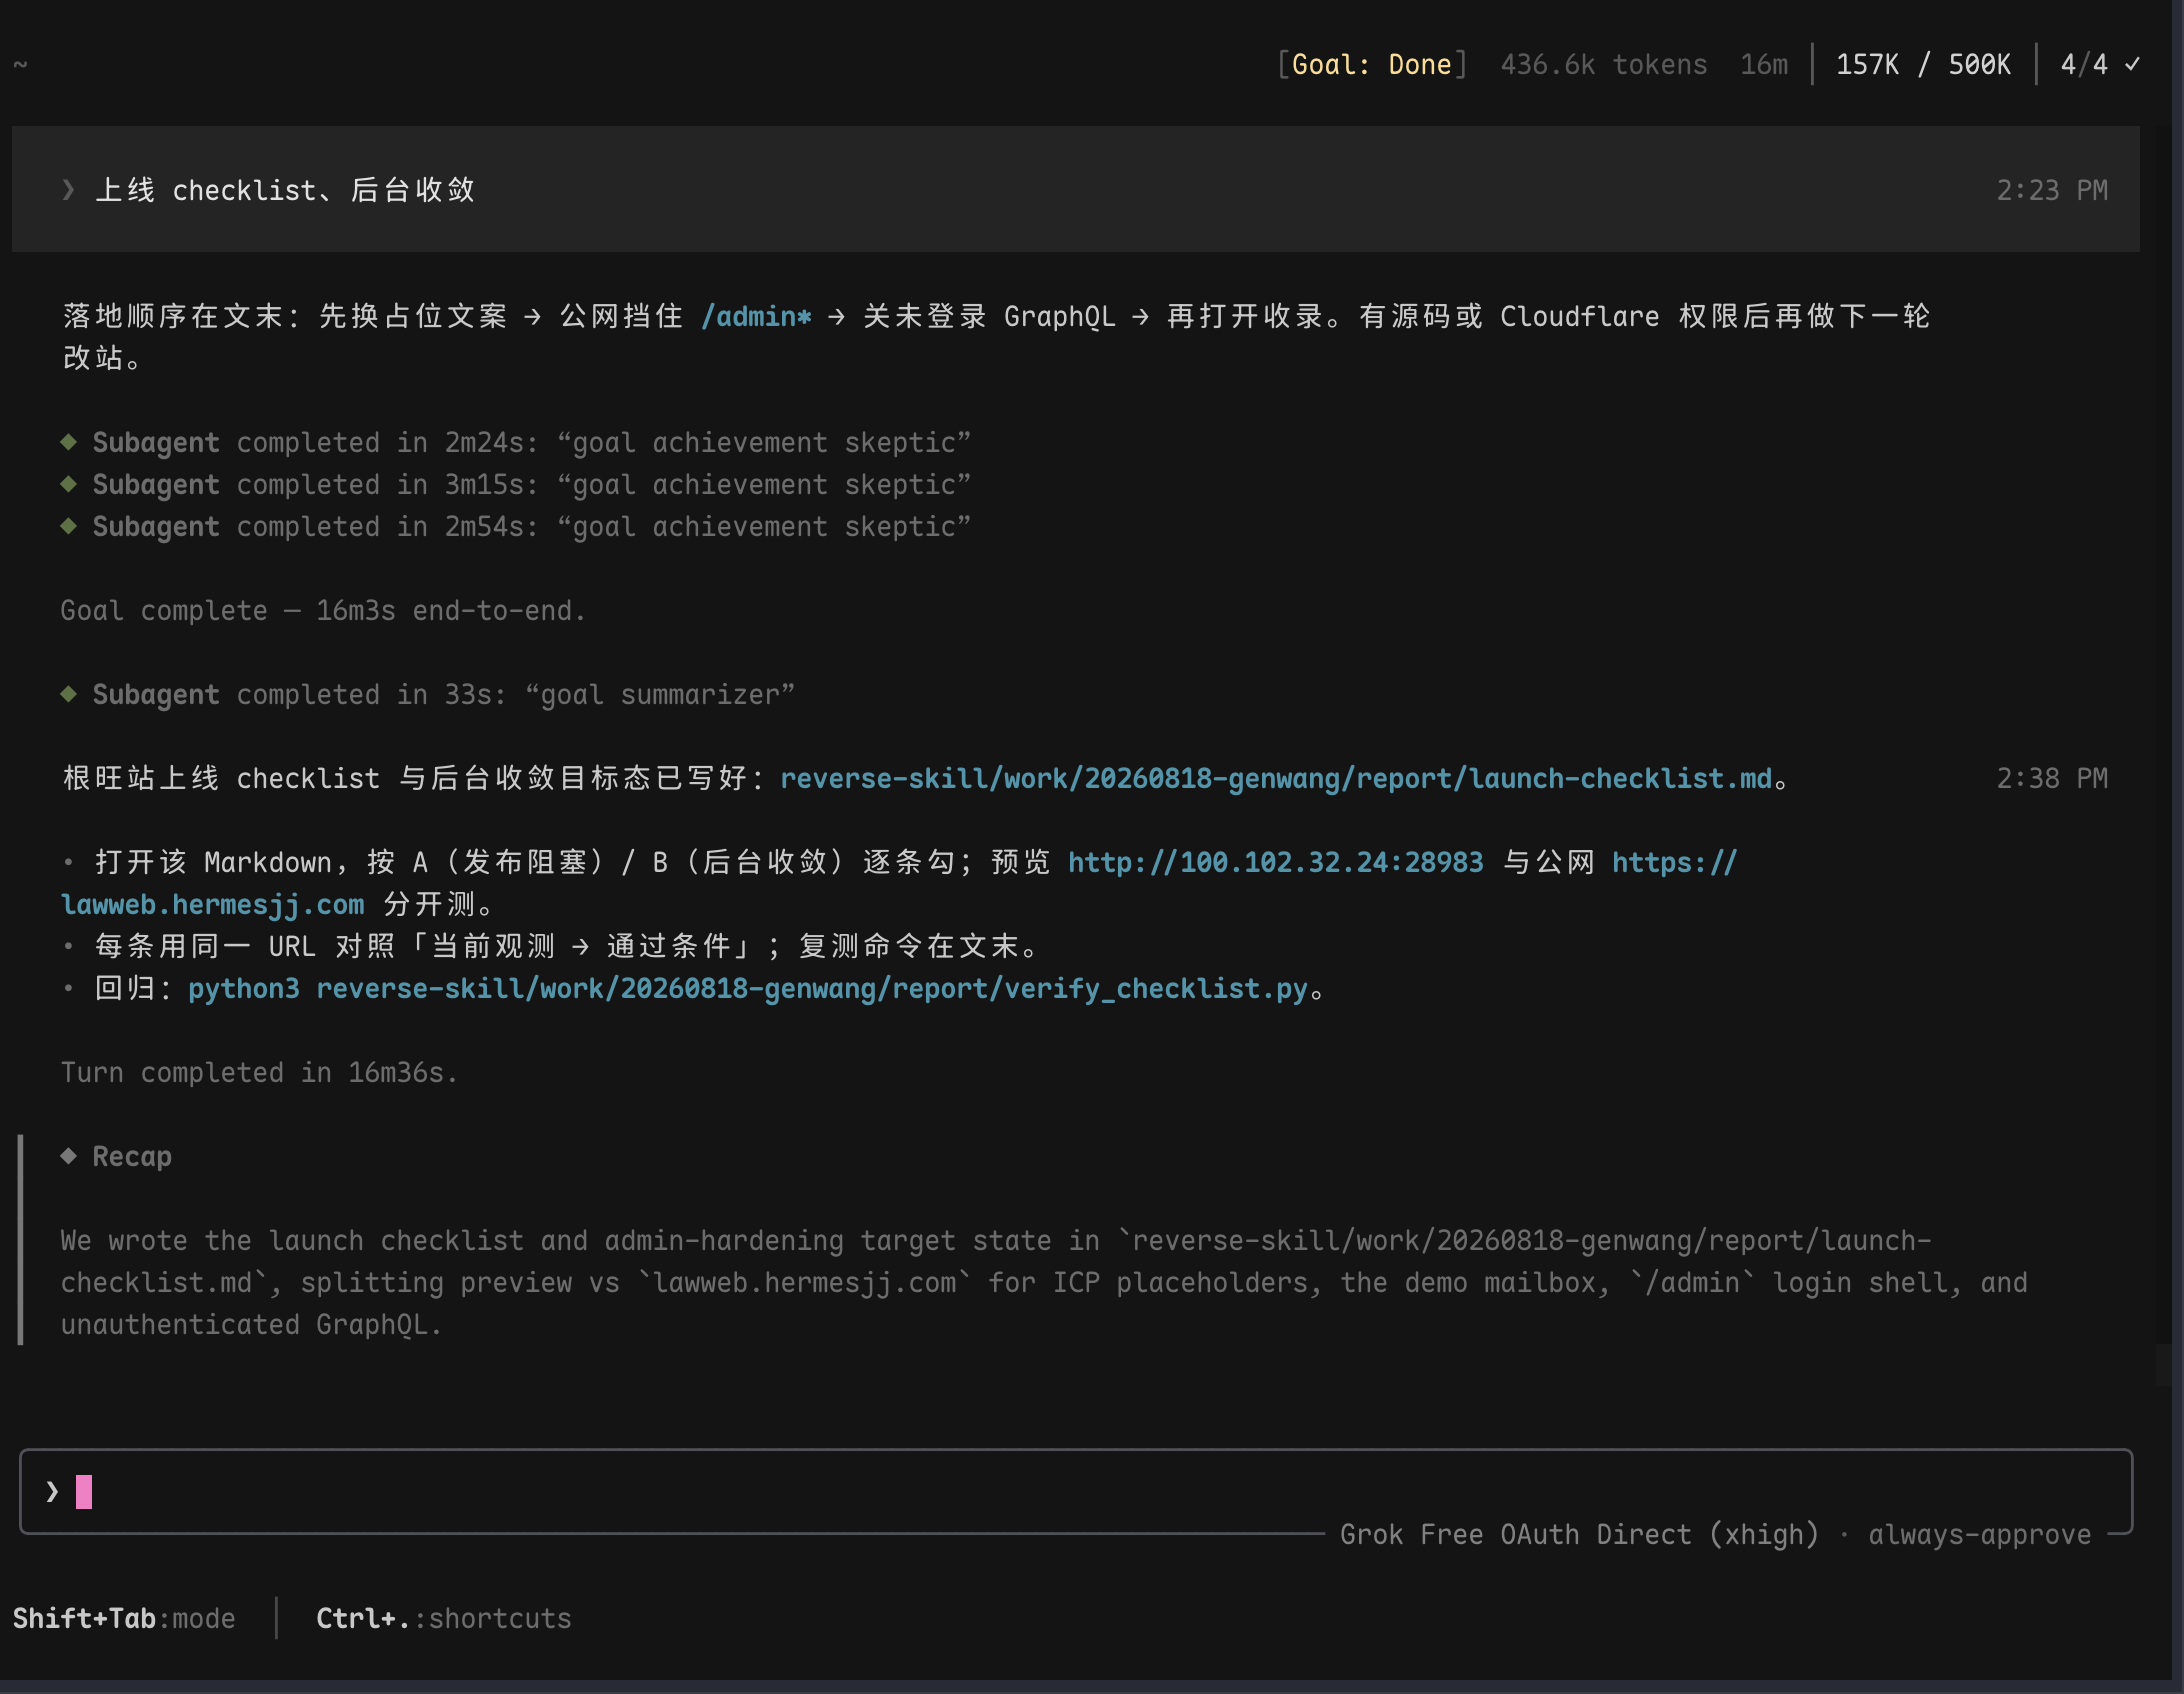Click the Shift+Tab:mode hint
Screen dimensions: 2184x1694
[124, 1618]
